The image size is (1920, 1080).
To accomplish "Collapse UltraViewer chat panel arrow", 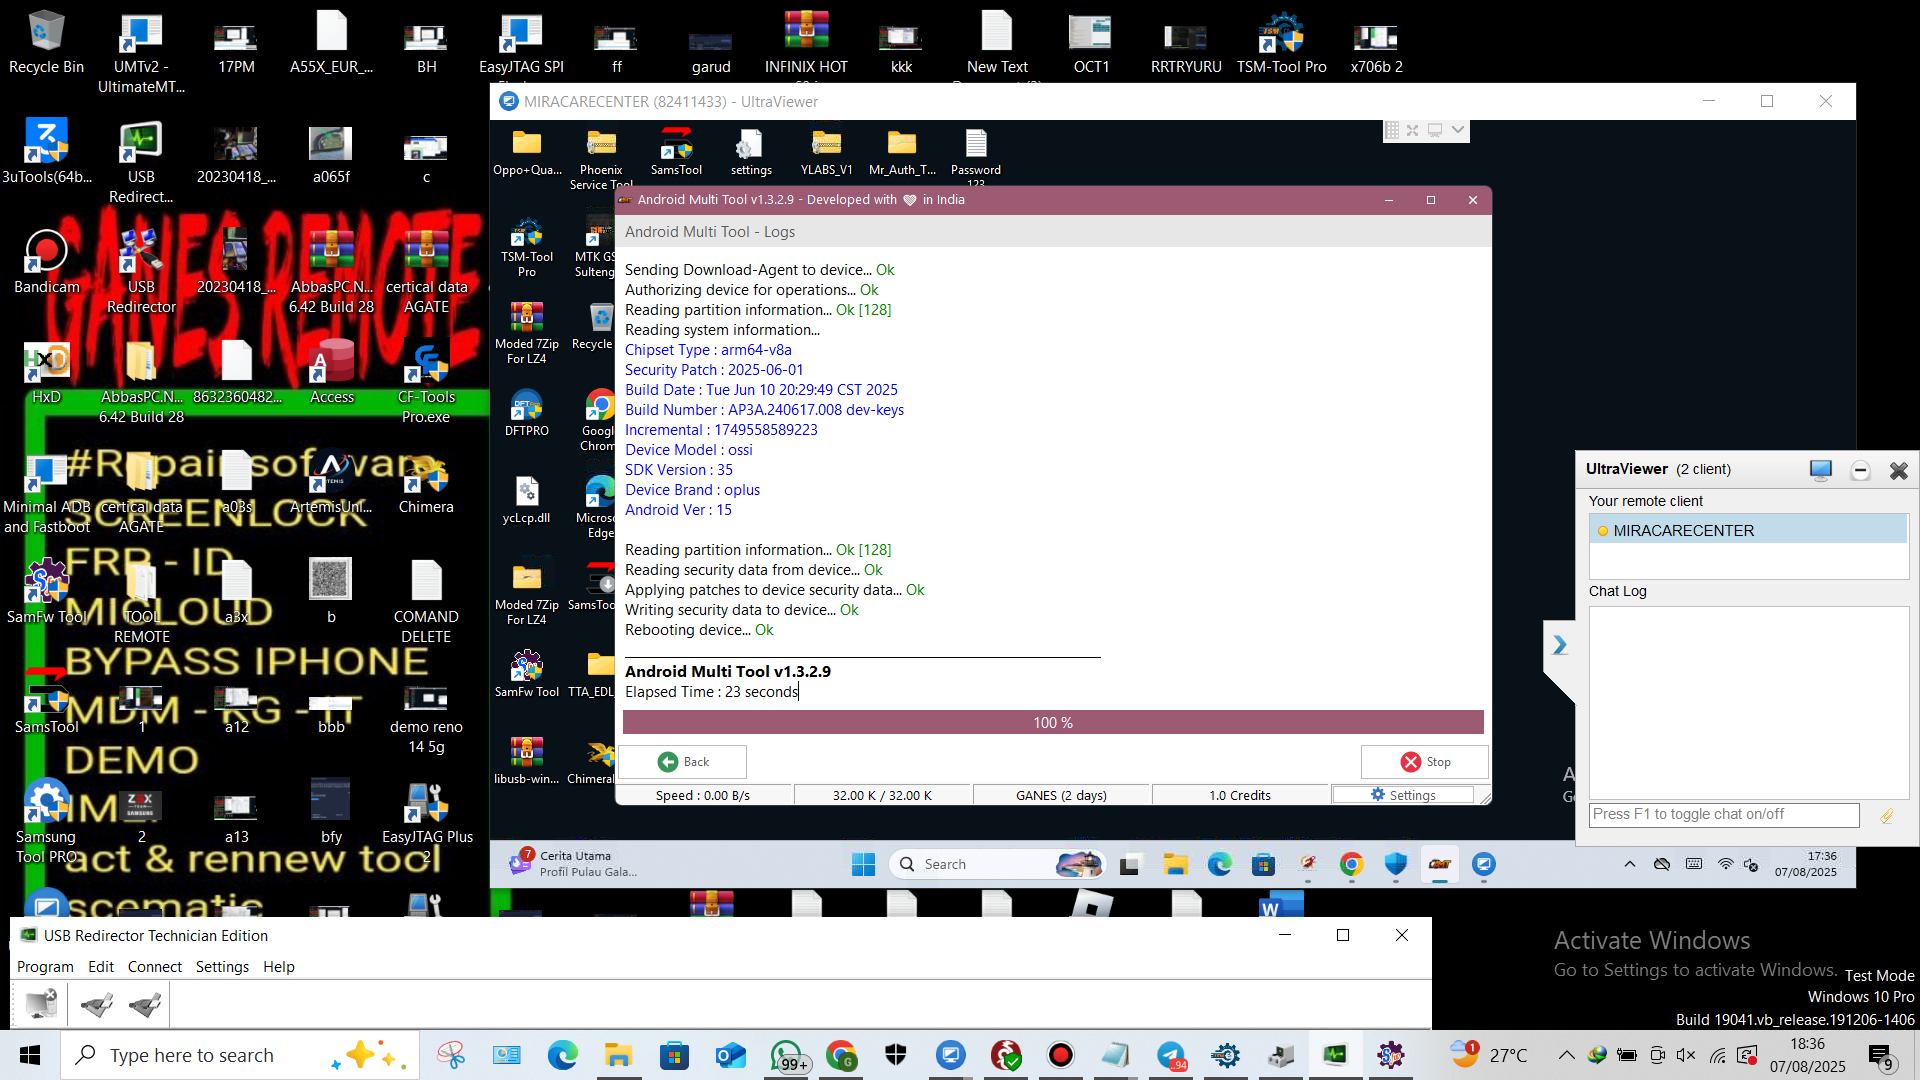I will pos(1559,645).
